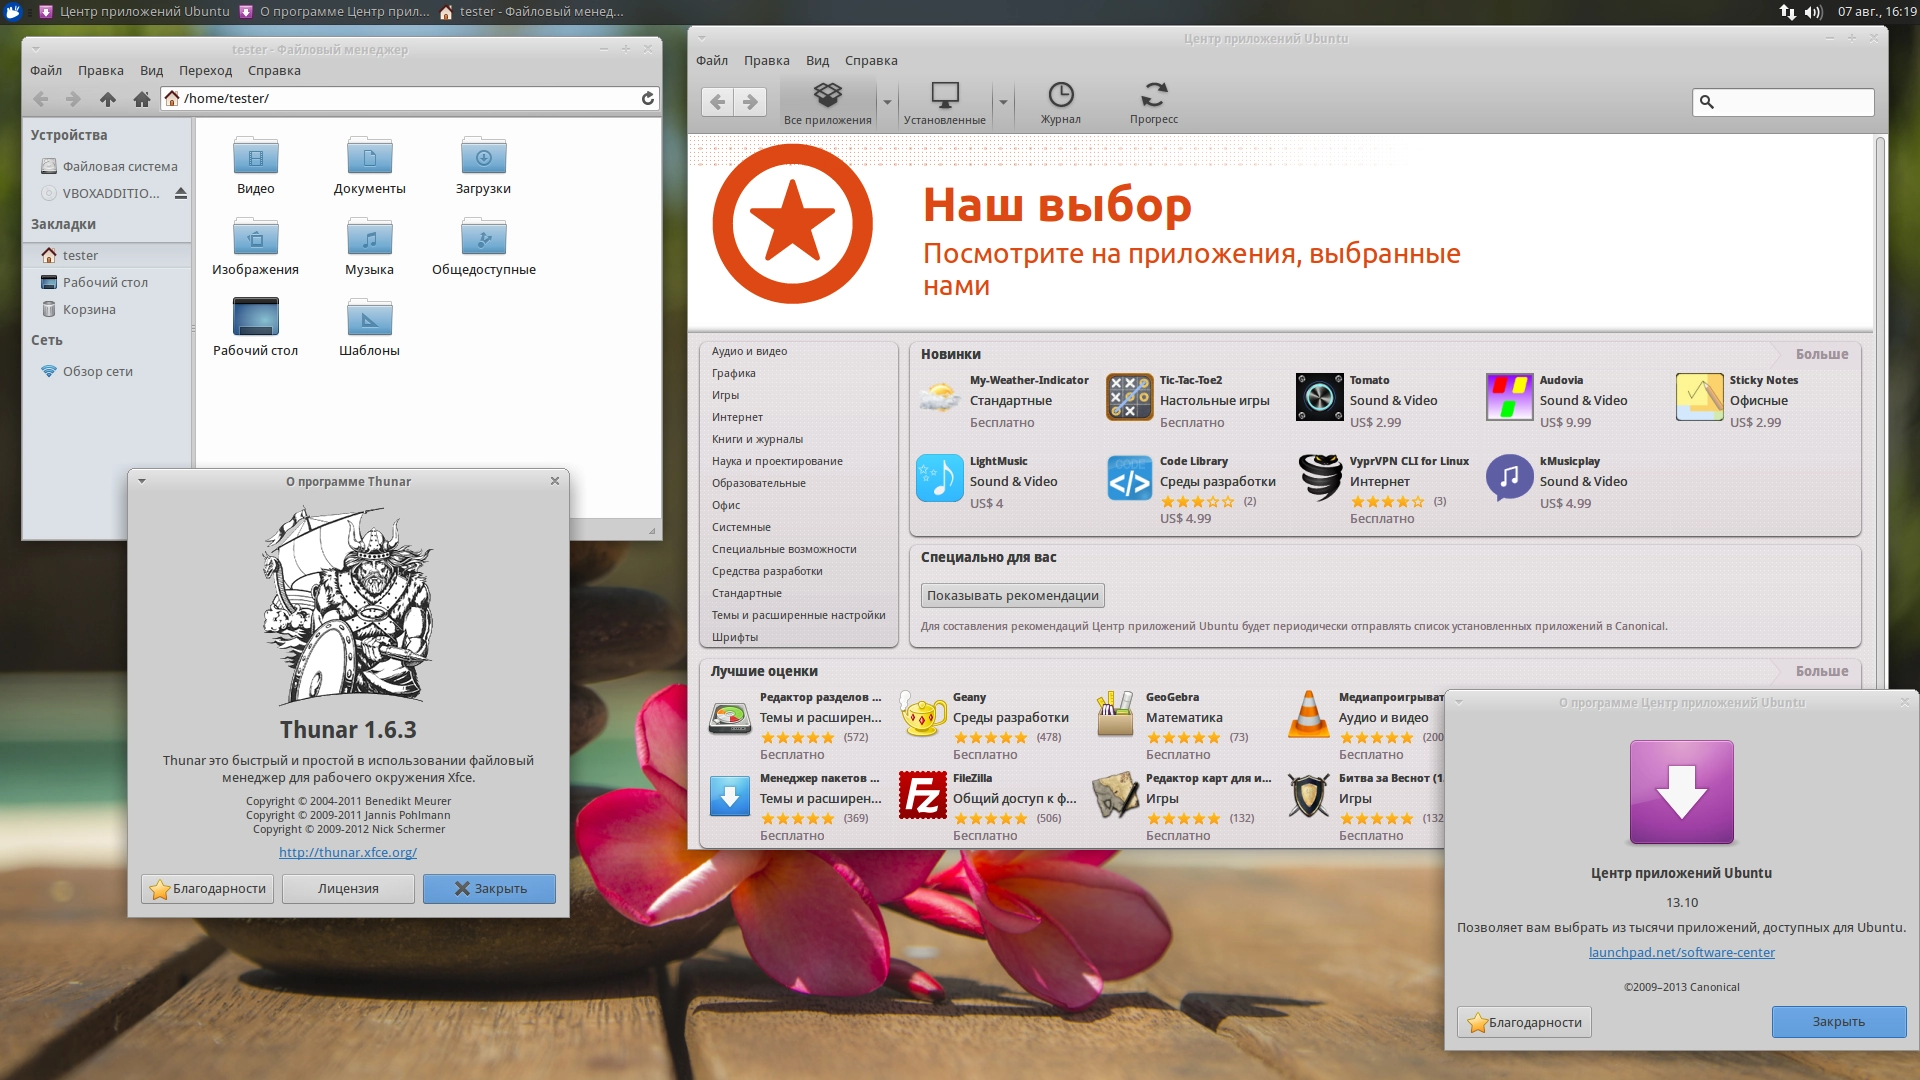Open Thunar about dialog window menu arrow
1920x1080 pixels.
[142, 481]
